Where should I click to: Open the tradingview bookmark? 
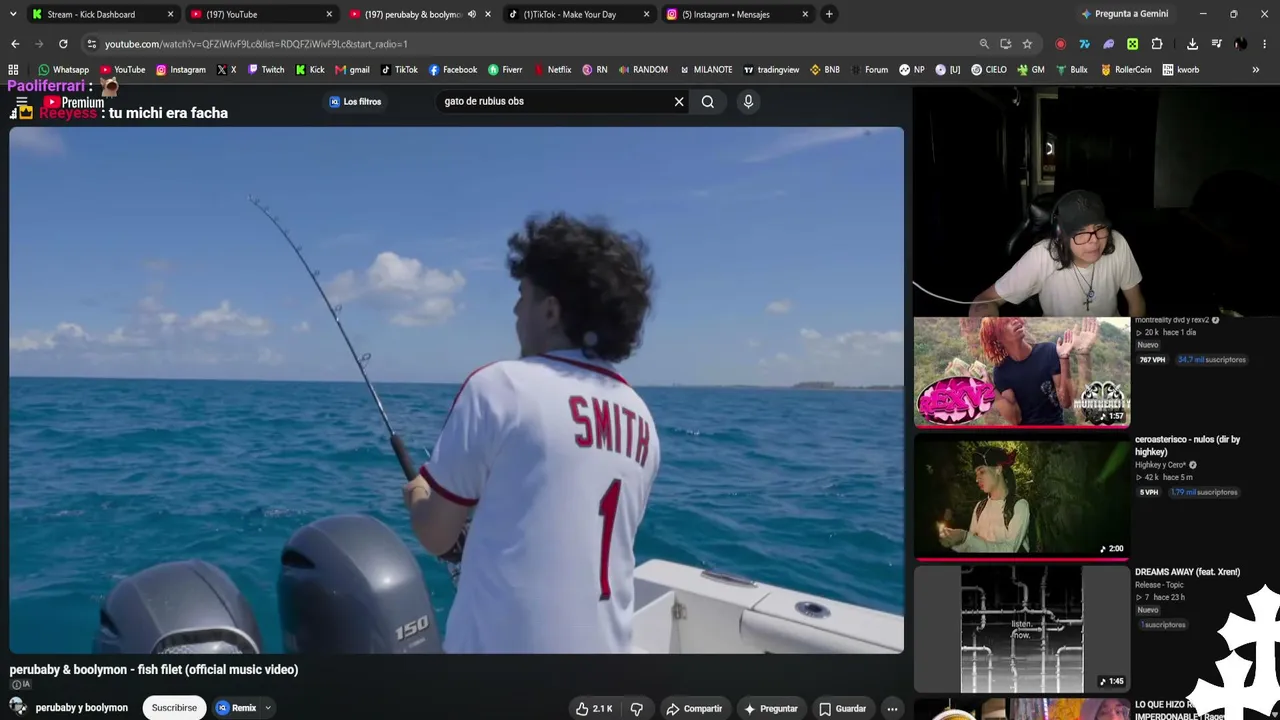[x=771, y=70]
